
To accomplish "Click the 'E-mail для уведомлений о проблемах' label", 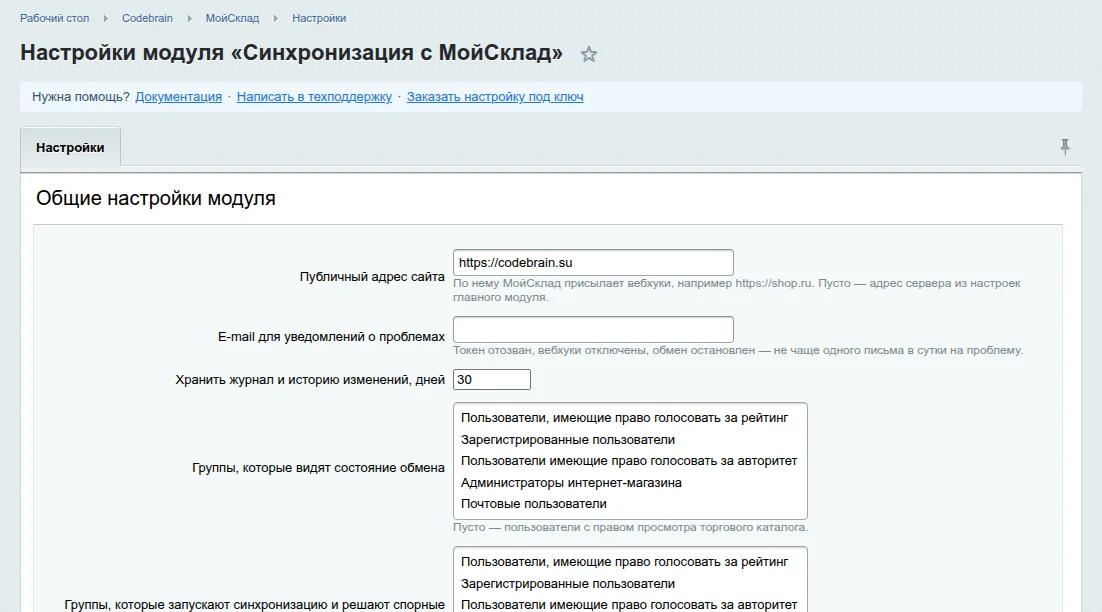I will 331,337.
